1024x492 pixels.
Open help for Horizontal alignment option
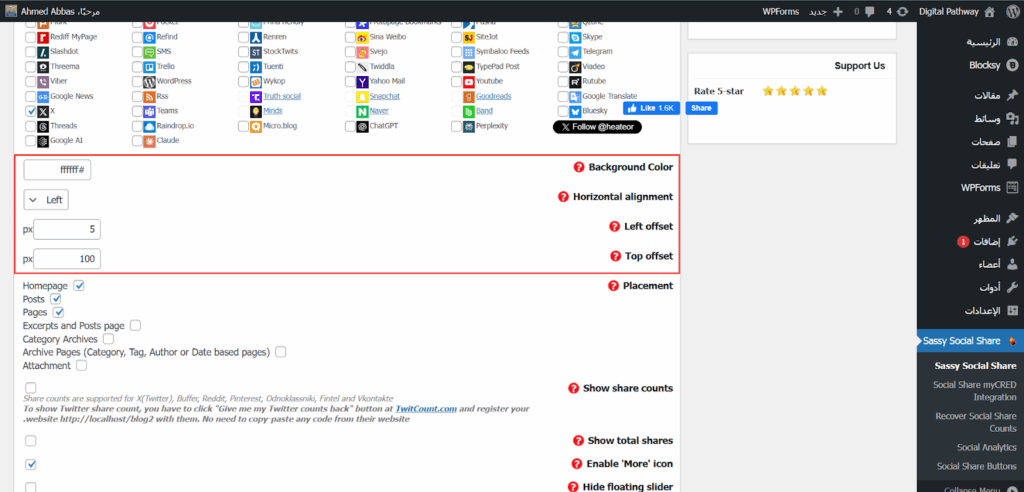point(564,197)
